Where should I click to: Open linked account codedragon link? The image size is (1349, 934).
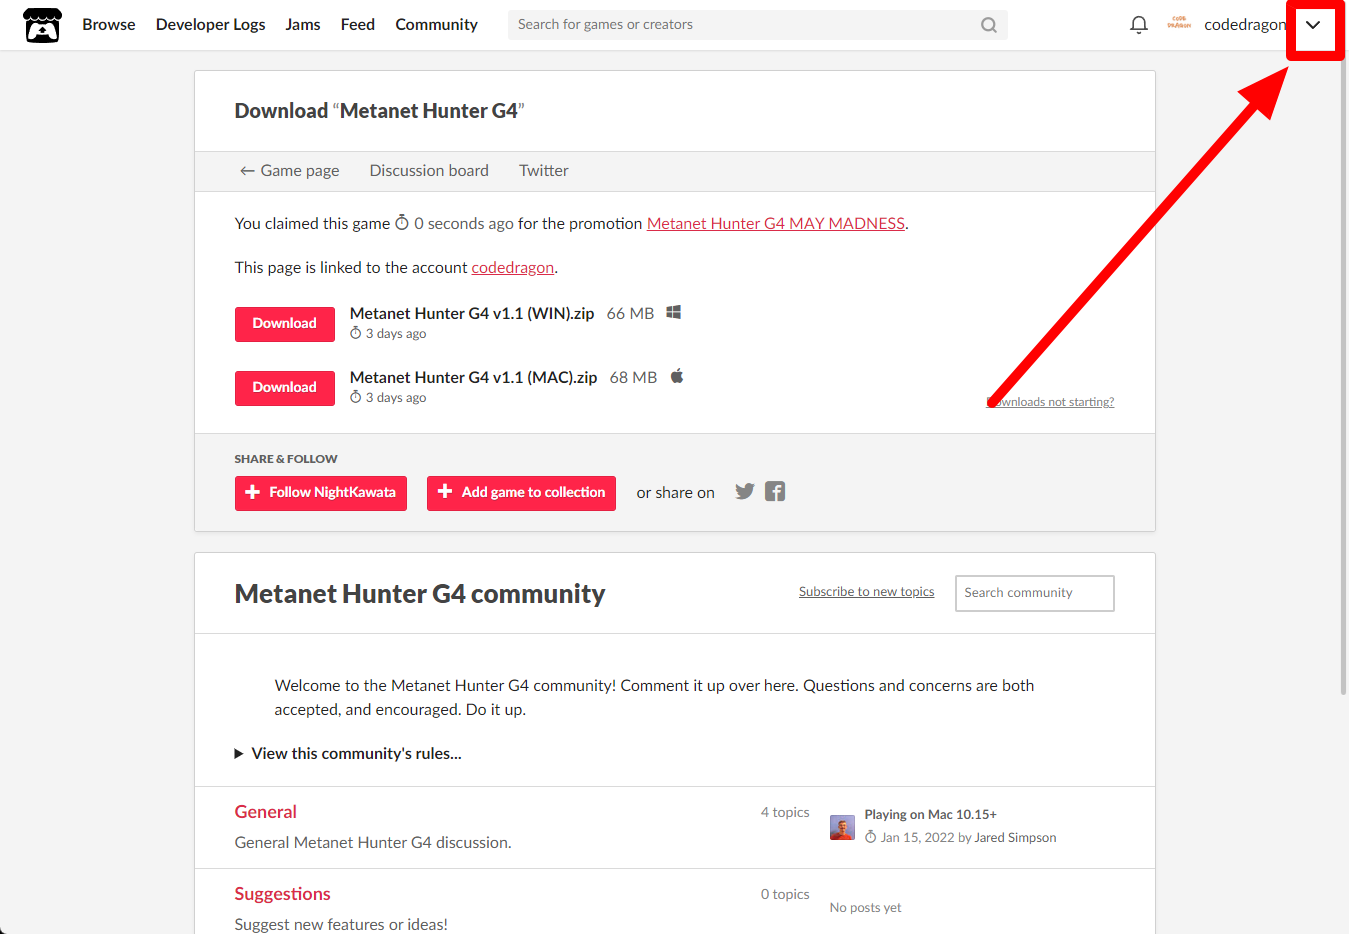click(513, 268)
